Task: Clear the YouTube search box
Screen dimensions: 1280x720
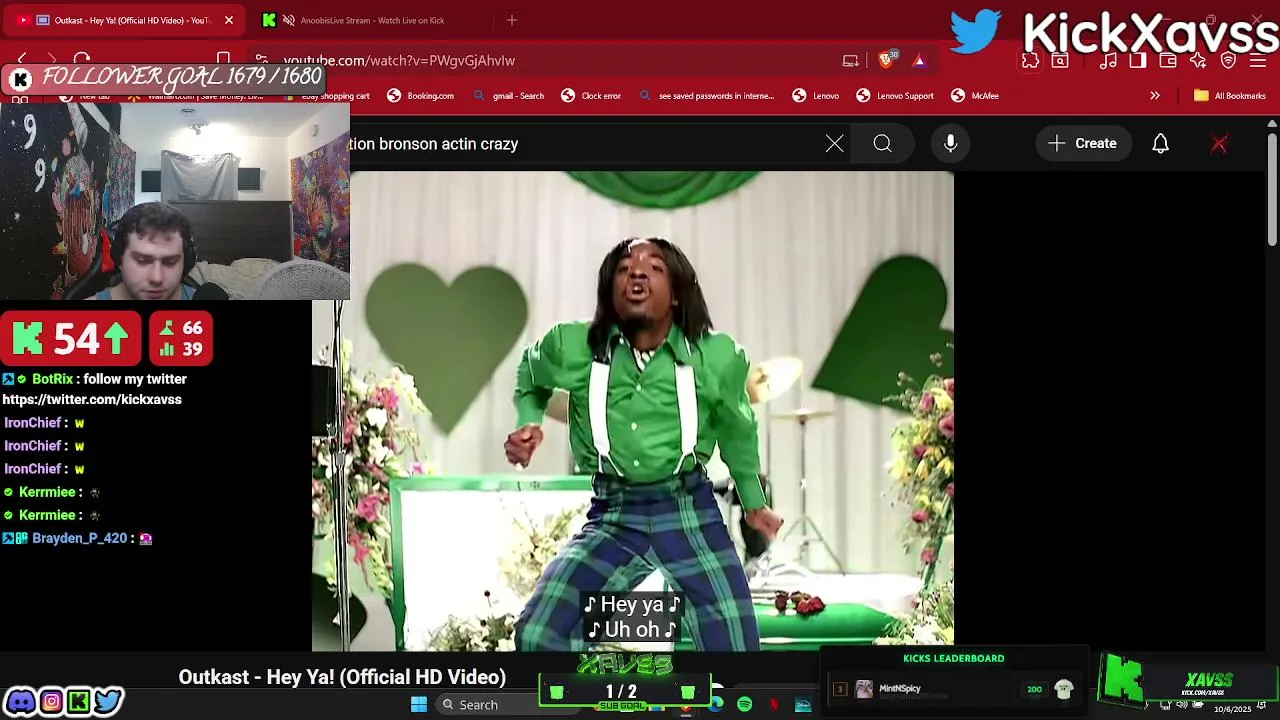Action: pos(835,144)
